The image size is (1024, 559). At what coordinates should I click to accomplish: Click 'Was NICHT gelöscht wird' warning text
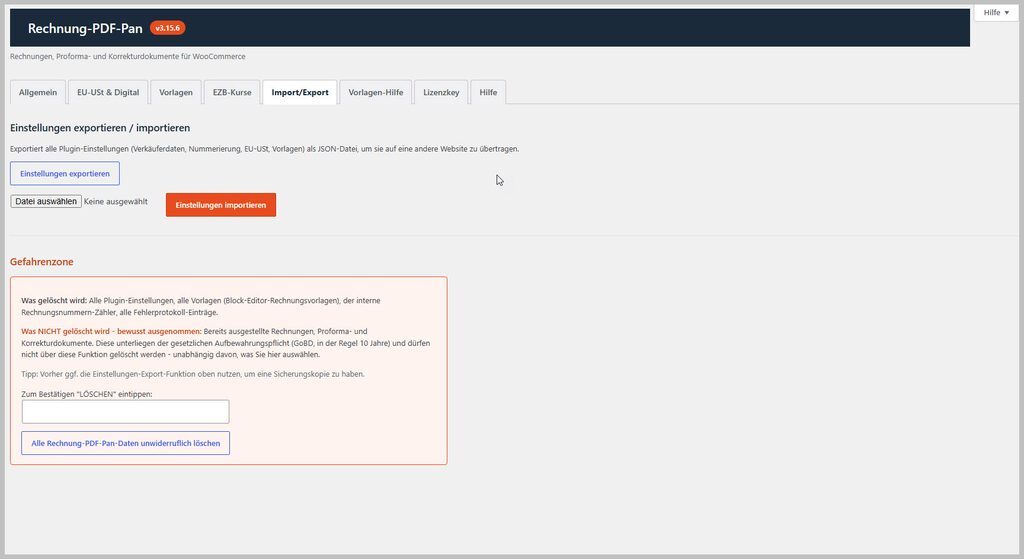pos(111,332)
